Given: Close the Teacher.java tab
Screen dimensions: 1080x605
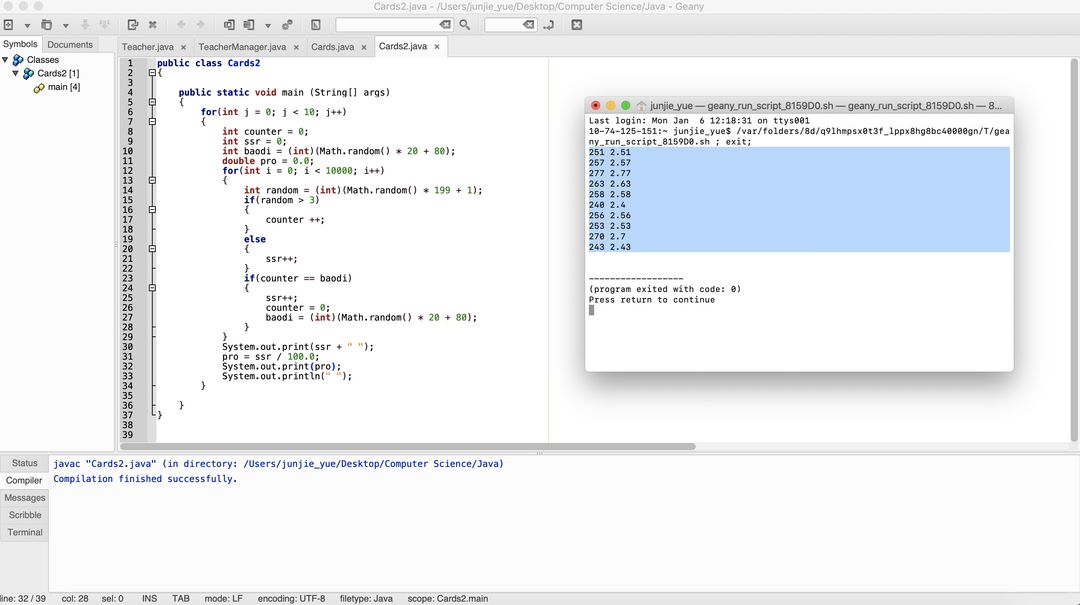Looking at the screenshot, I should point(183,48).
